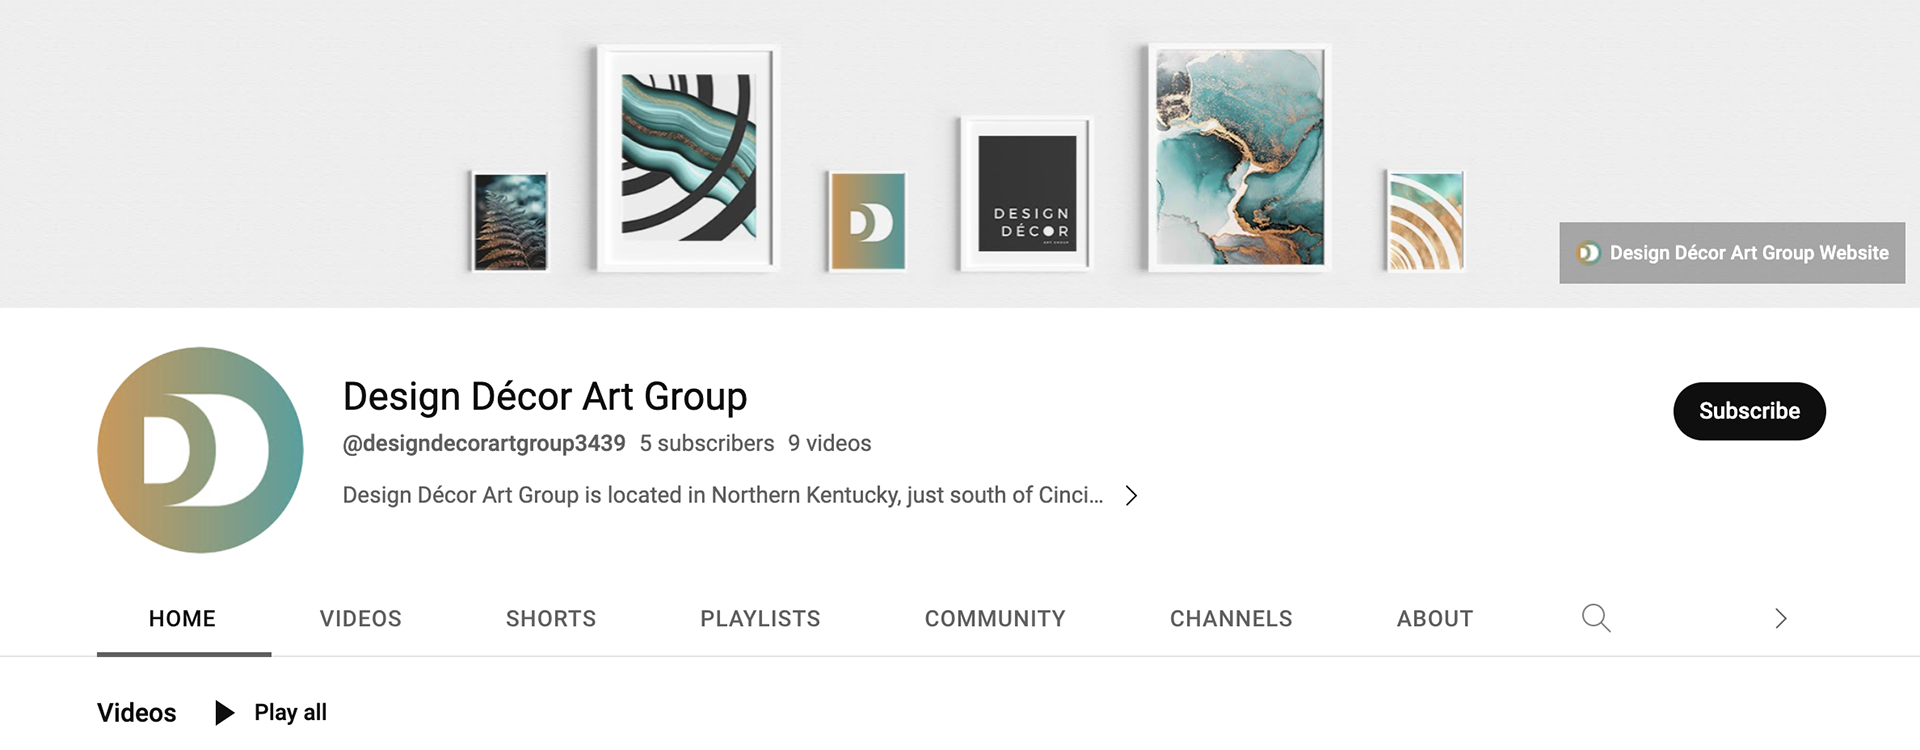This screenshot has height=750, width=1920.
Task: Click the Play all text link
Action: (290, 712)
